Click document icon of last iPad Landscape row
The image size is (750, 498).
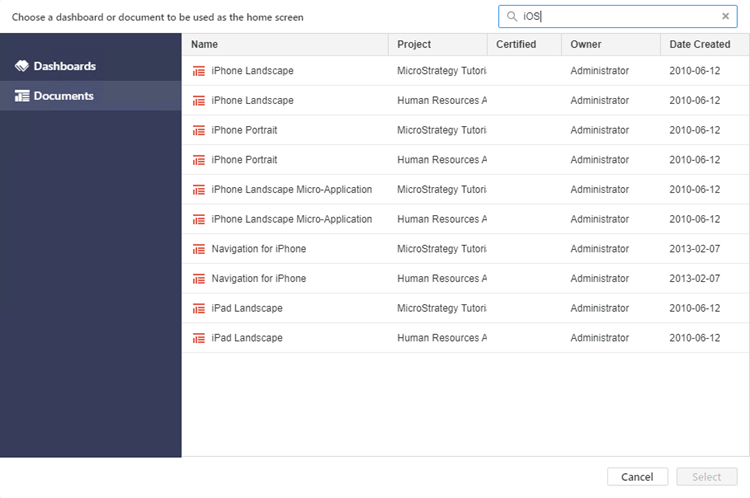(x=199, y=338)
